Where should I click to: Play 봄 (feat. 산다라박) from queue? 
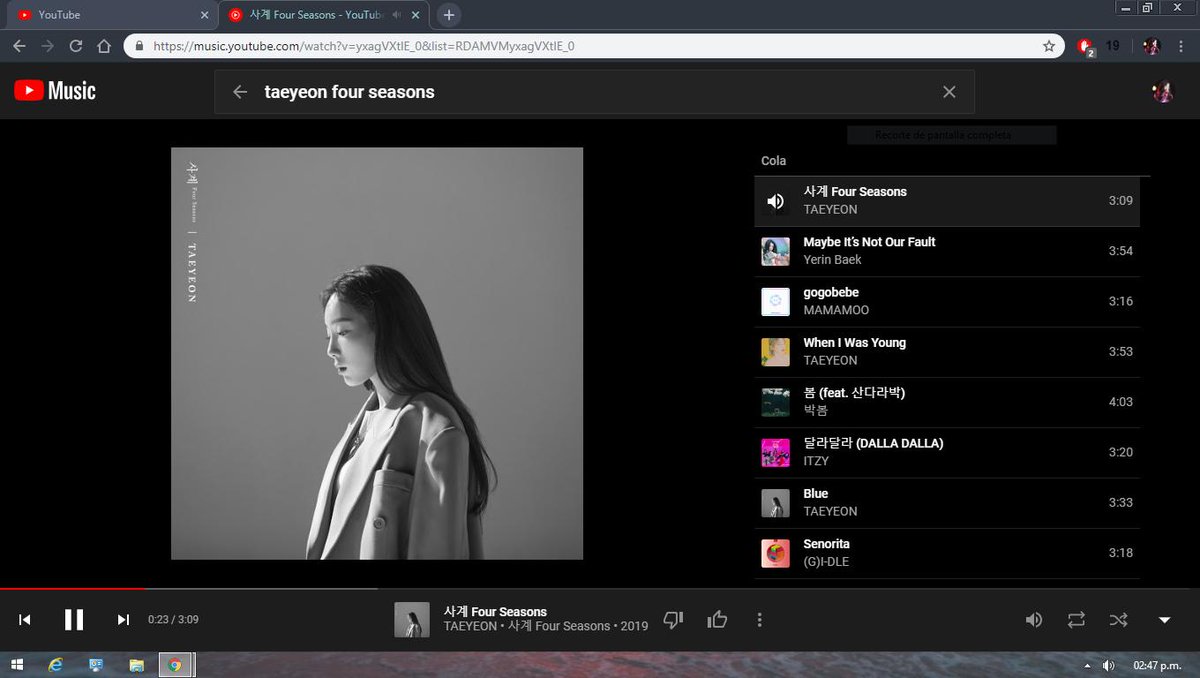tap(947, 402)
